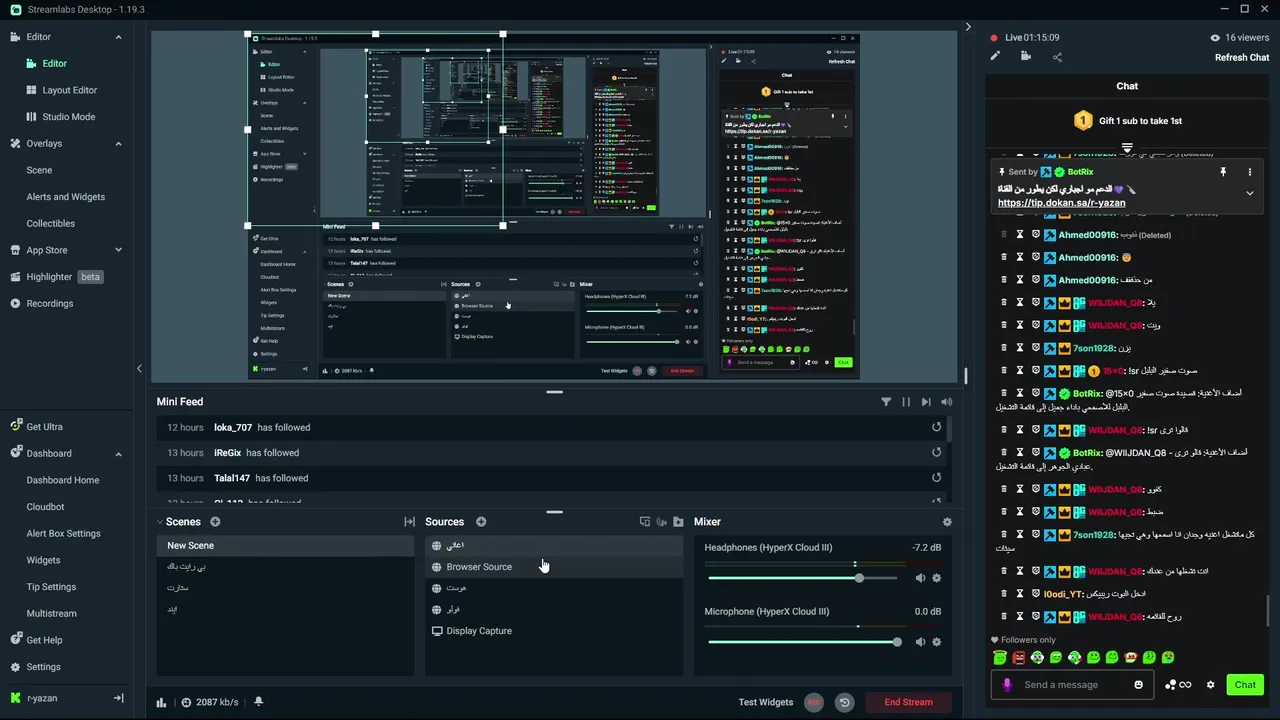Open the emoji picker in chat input

[1138, 685]
